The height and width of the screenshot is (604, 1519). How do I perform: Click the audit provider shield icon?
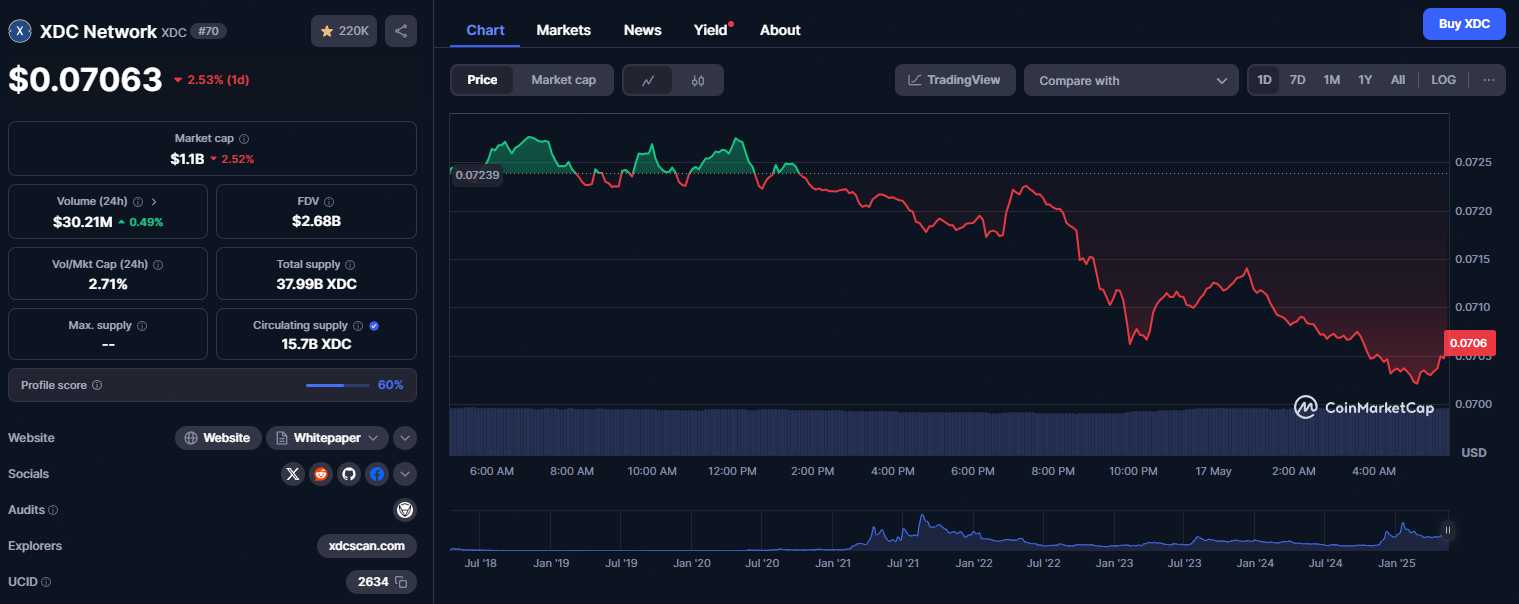[x=405, y=510]
